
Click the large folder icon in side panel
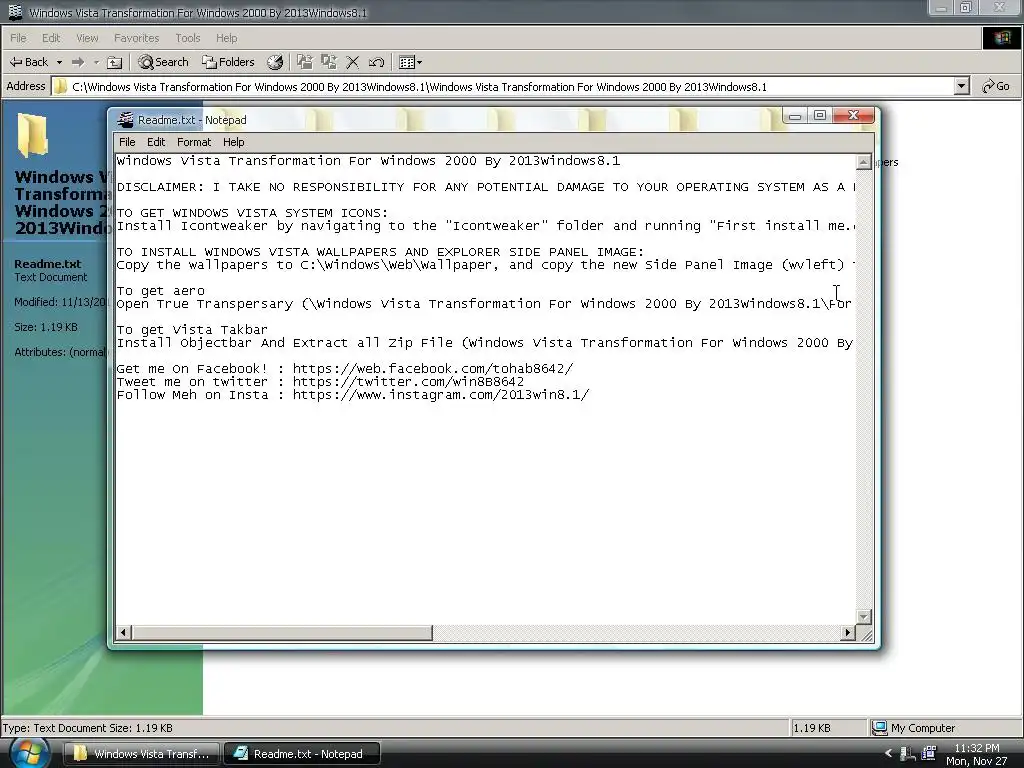pos(33,135)
